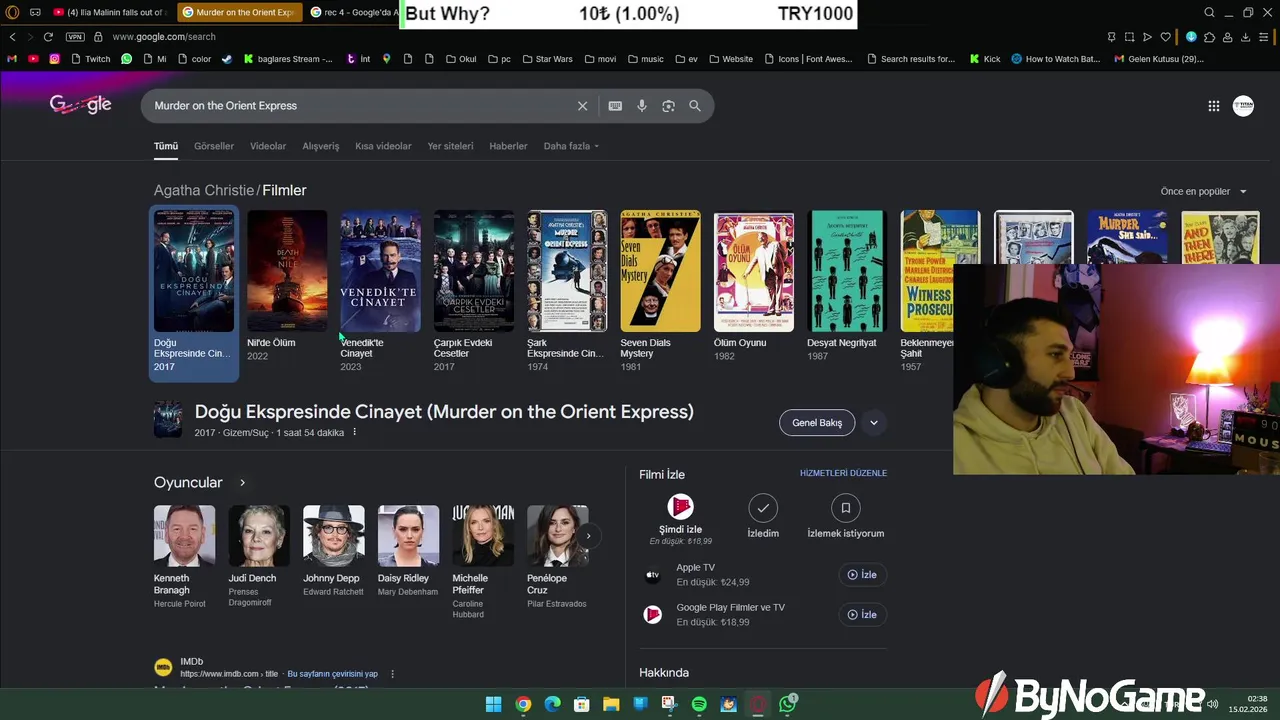Select the Kısa videolar results tab
1280x720 pixels.
pyautogui.click(x=383, y=146)
